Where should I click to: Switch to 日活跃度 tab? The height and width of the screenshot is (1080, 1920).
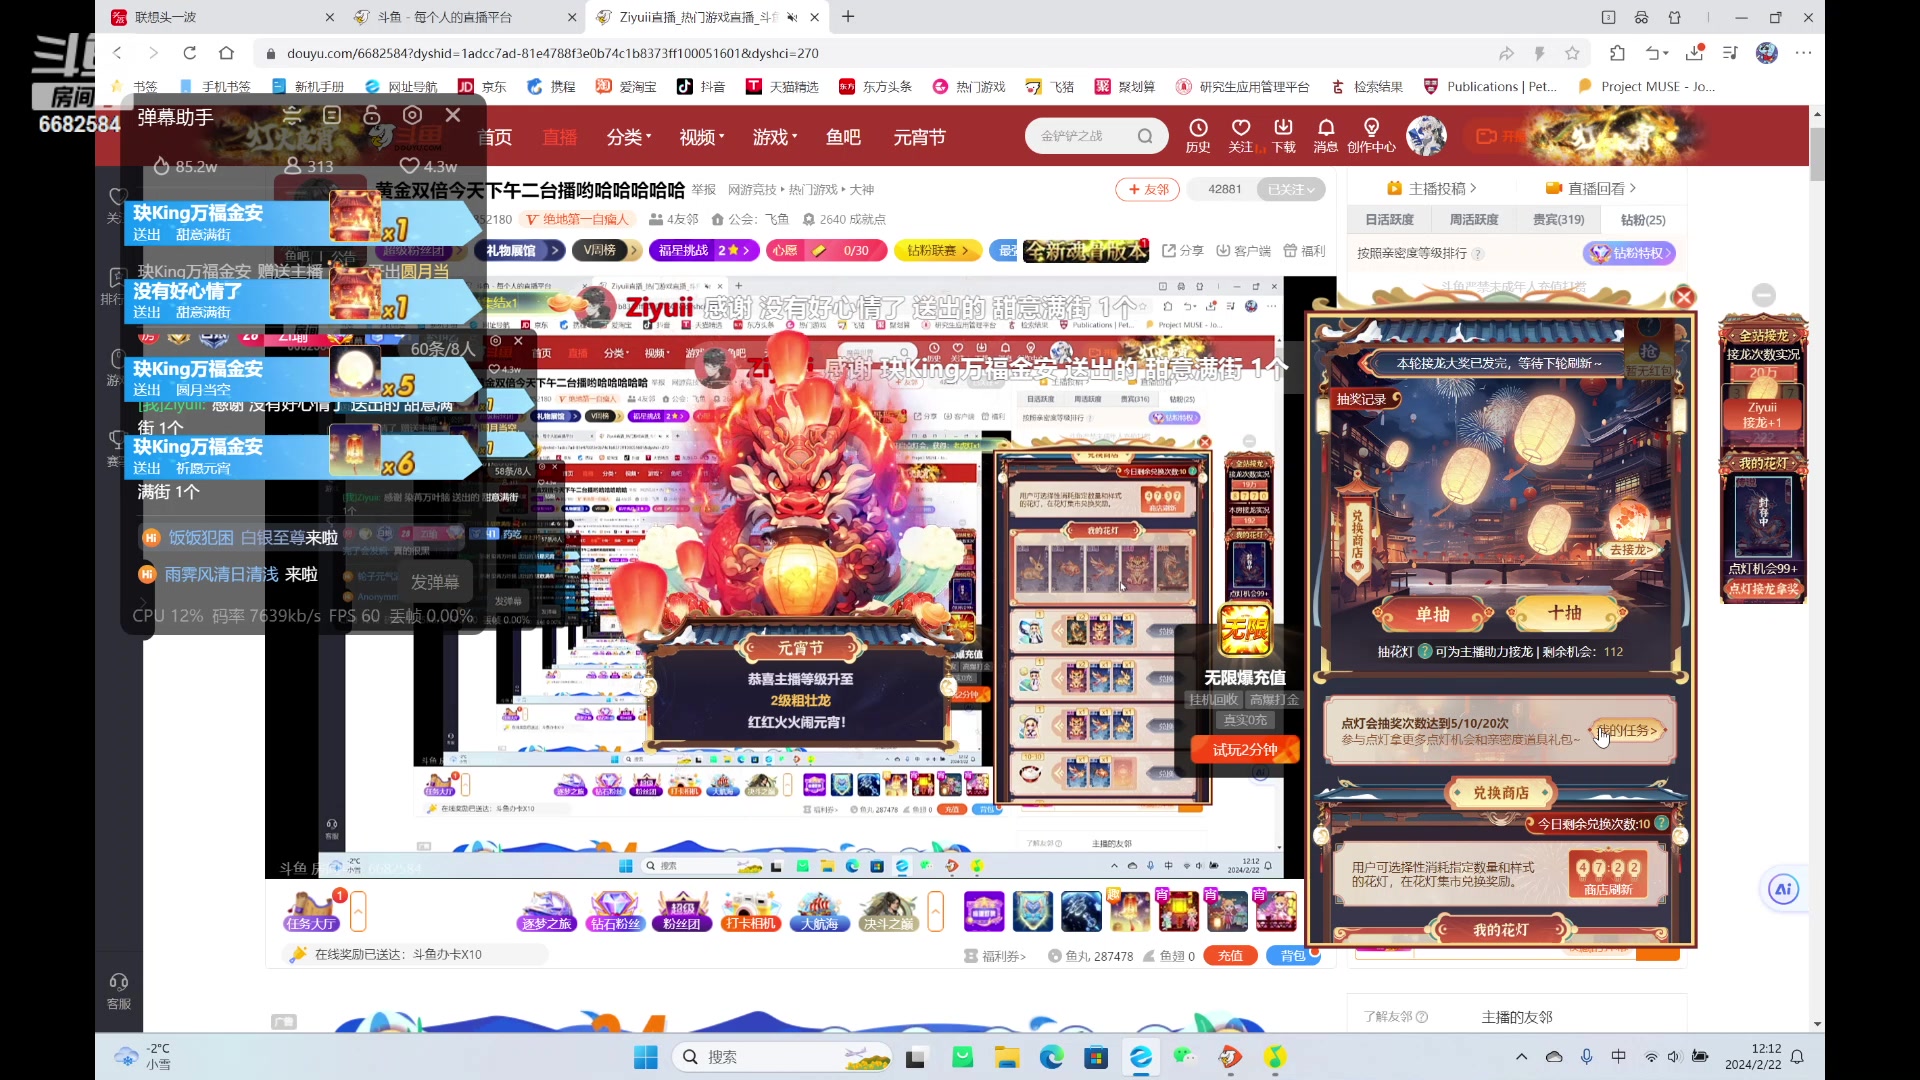click(1390, 219)
